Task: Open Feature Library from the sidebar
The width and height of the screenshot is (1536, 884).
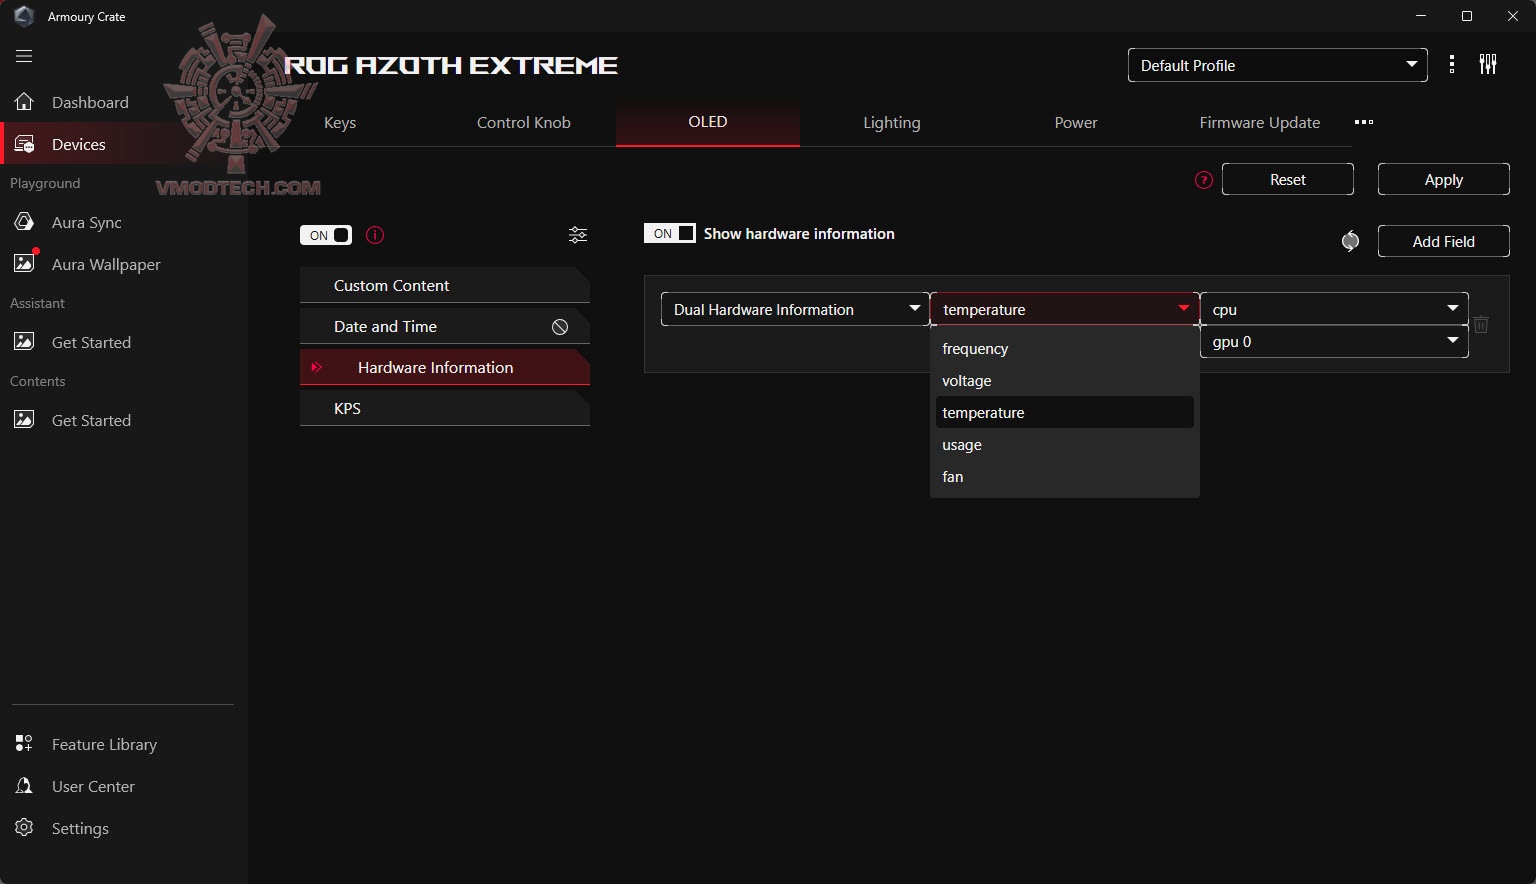Action: click(x=104, y=744)
